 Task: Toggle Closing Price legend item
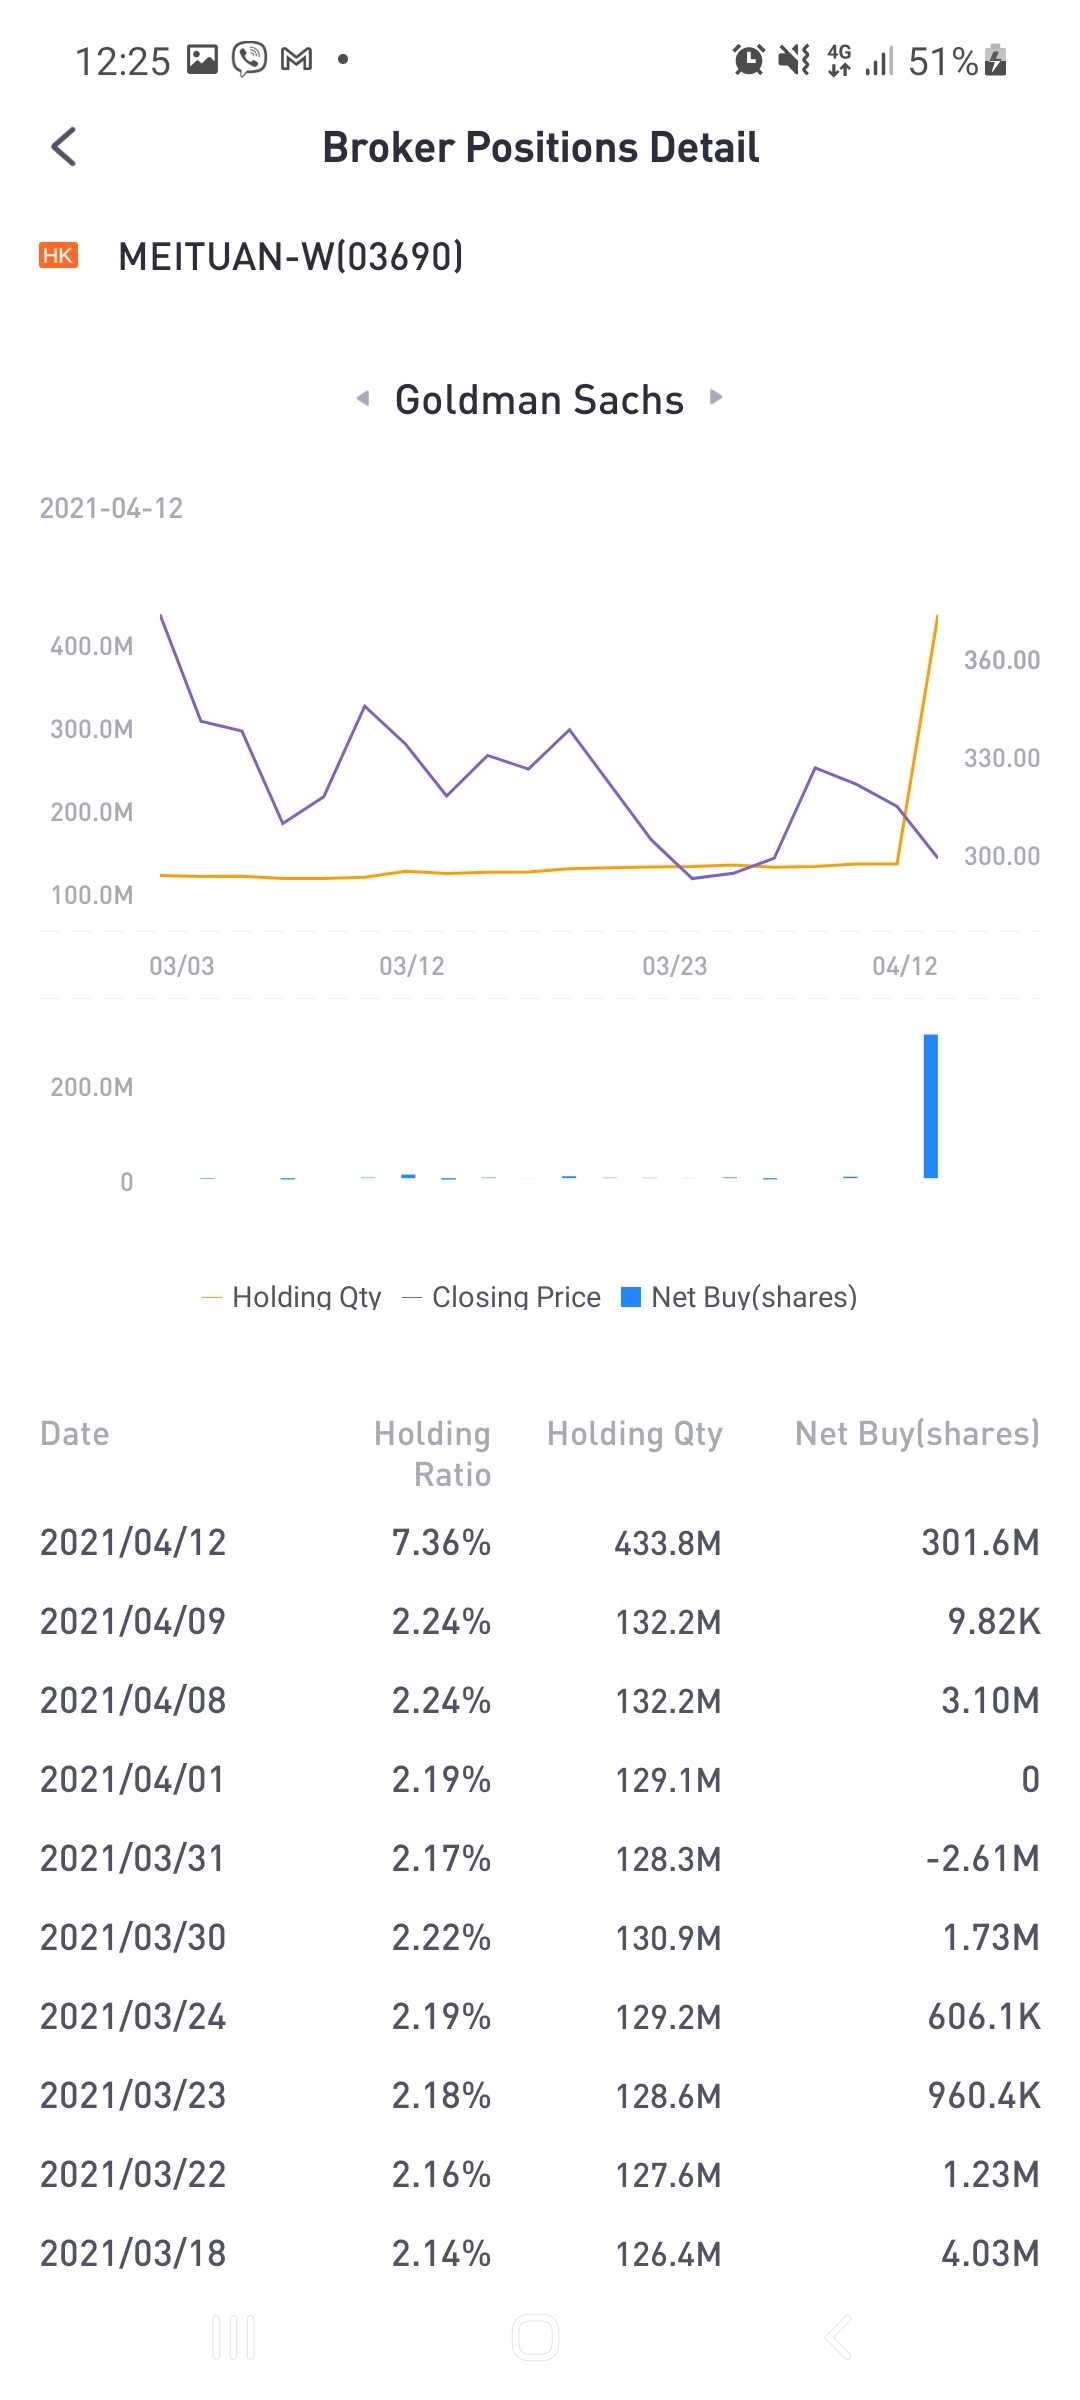point(502,1297)
